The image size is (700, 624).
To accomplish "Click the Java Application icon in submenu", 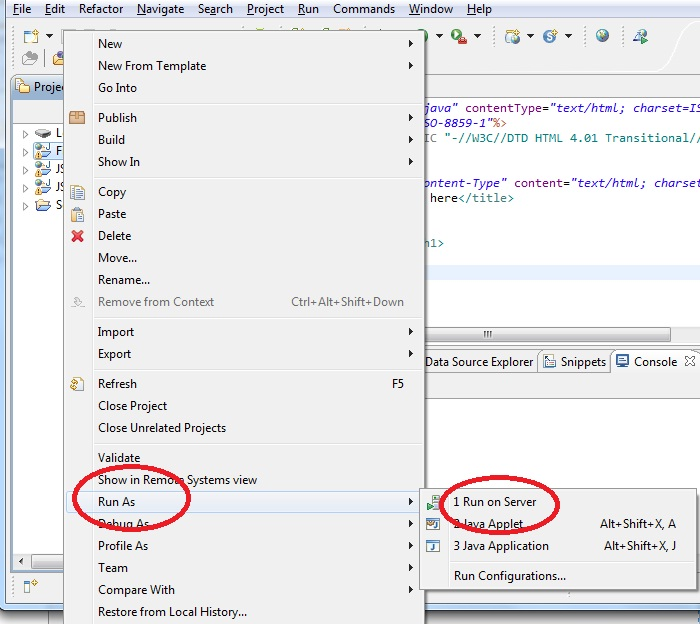I will [x=433, y=546].
